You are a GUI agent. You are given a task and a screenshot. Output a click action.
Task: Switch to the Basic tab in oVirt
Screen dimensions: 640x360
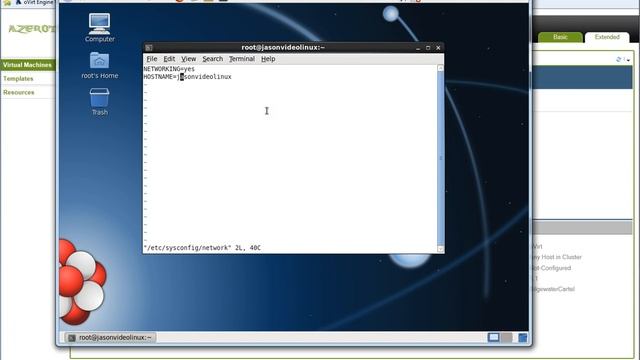560,37
